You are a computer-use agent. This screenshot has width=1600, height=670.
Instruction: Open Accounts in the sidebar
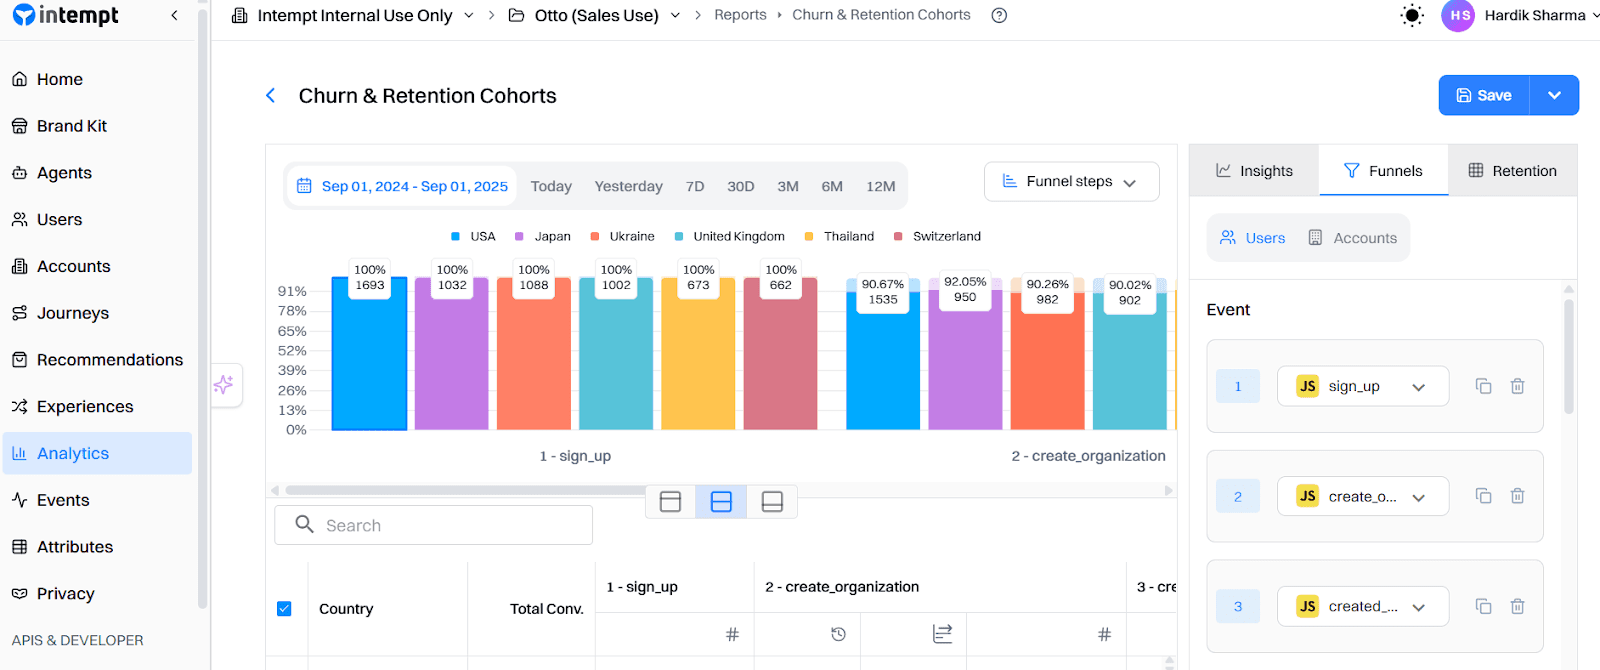coord(97,267)
